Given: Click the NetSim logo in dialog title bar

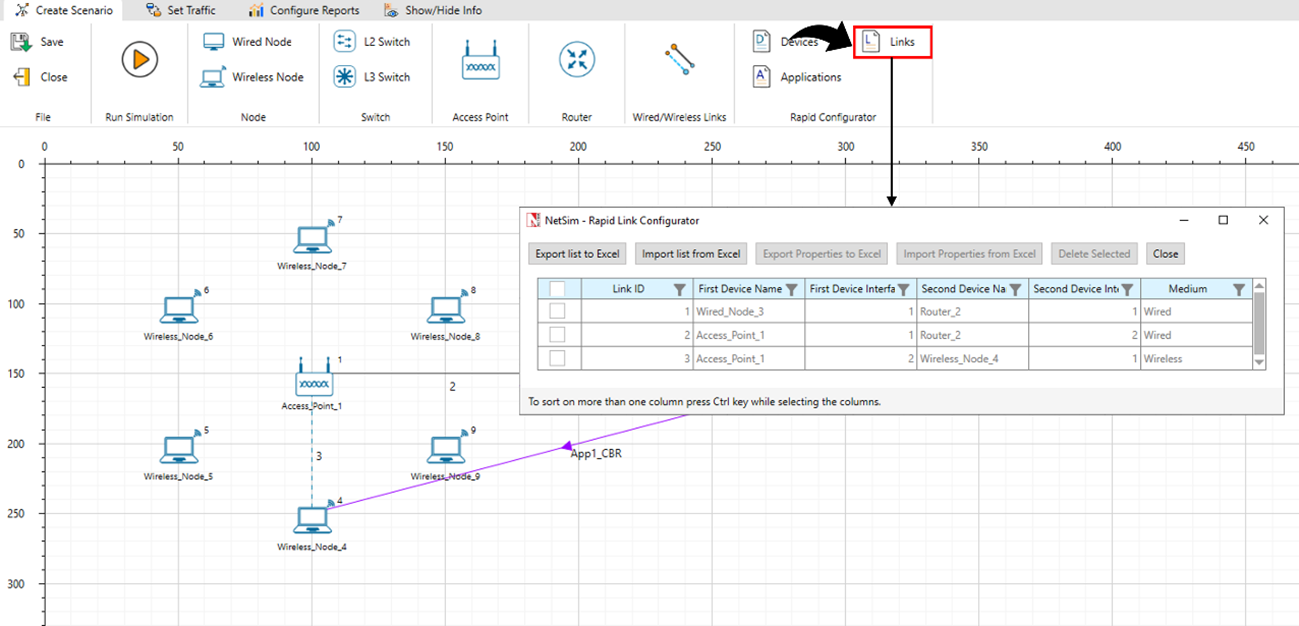Looking at the screenshot, I should (533, 220).
